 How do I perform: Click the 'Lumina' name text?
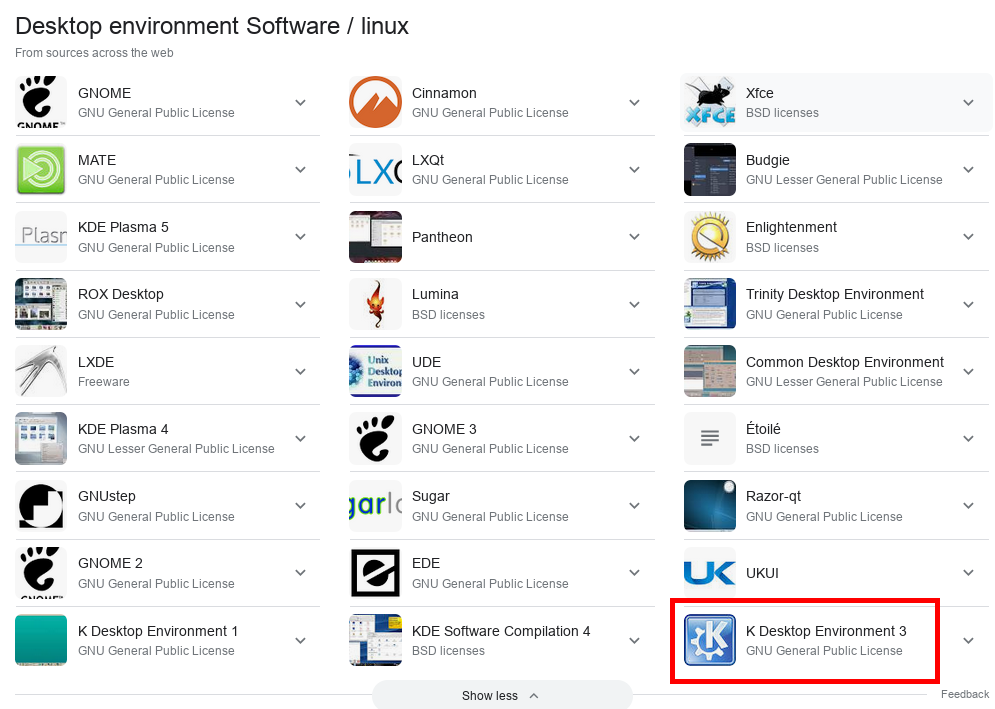[x=435, y=295]
